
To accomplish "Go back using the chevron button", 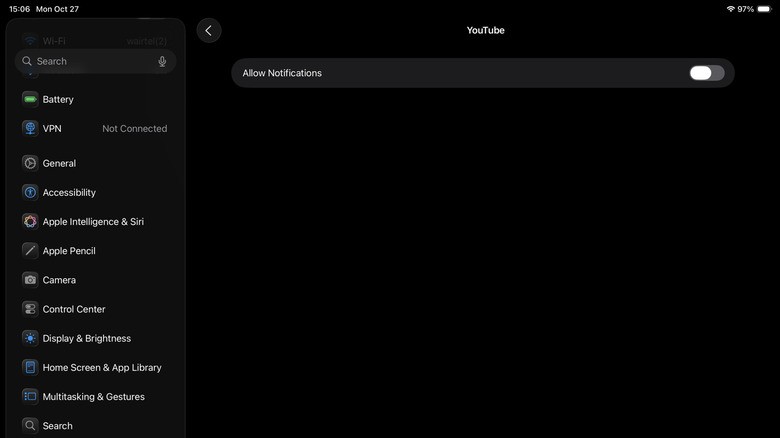I will [x=208, y=30].
